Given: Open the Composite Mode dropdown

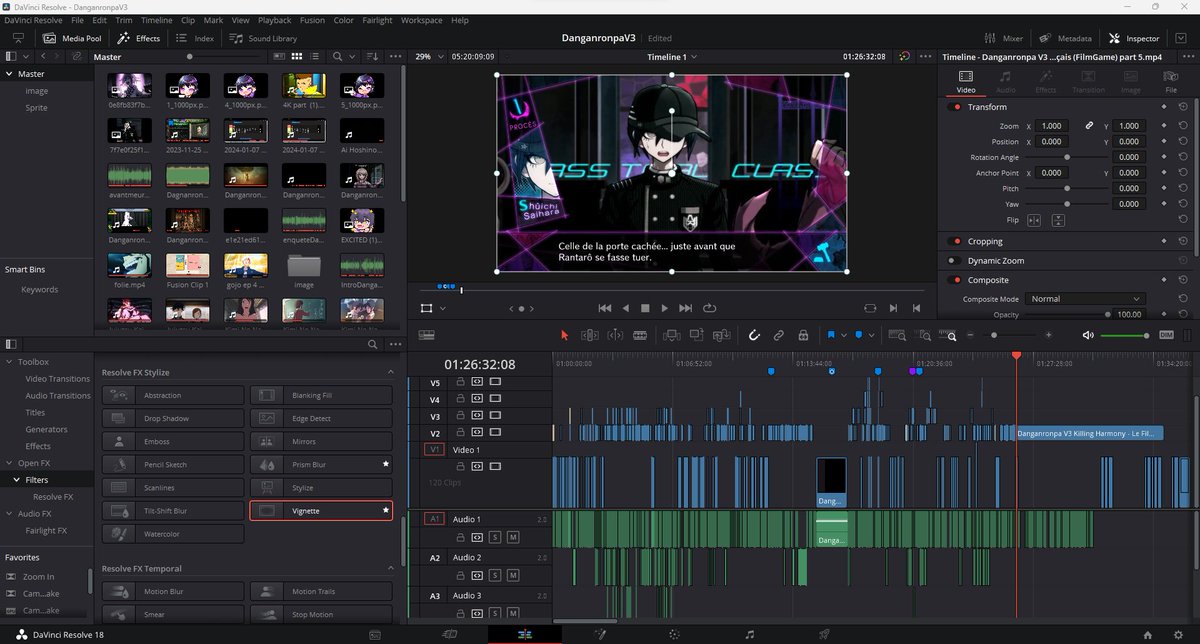Looking at the screenshot, I should 1086,299.
